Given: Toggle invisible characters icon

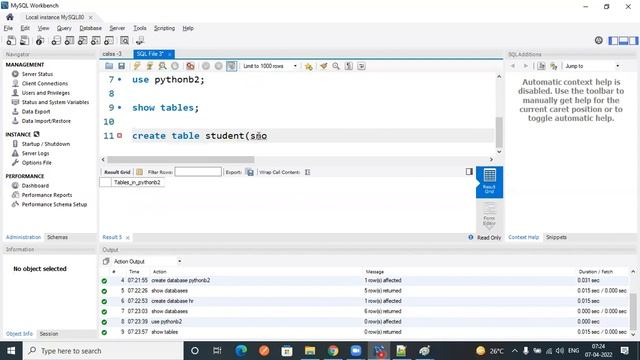Looking at the screenshot, I should [x=349, y=66].
